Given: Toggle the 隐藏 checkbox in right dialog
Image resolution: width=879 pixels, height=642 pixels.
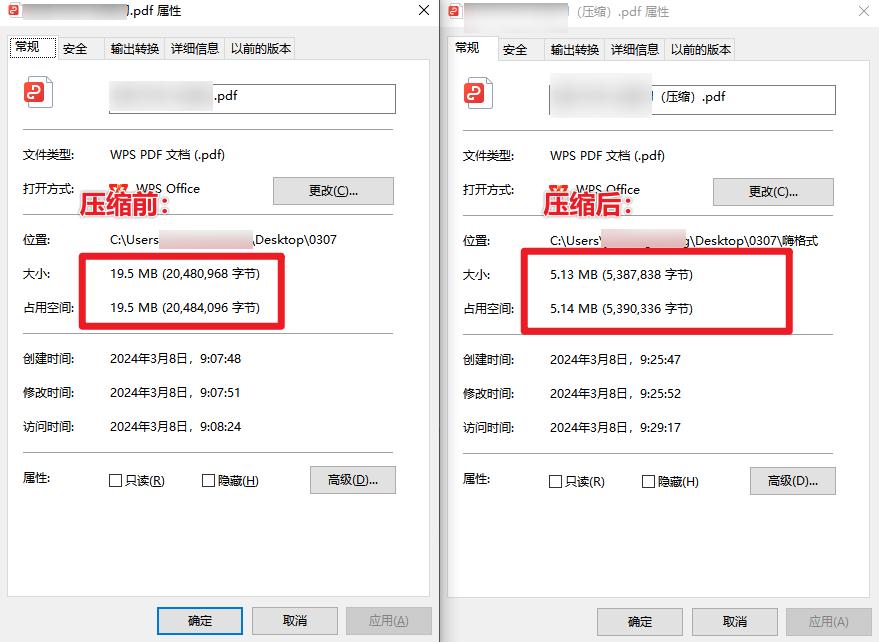Looking at the screenshot, I should (x=648, y=482).
